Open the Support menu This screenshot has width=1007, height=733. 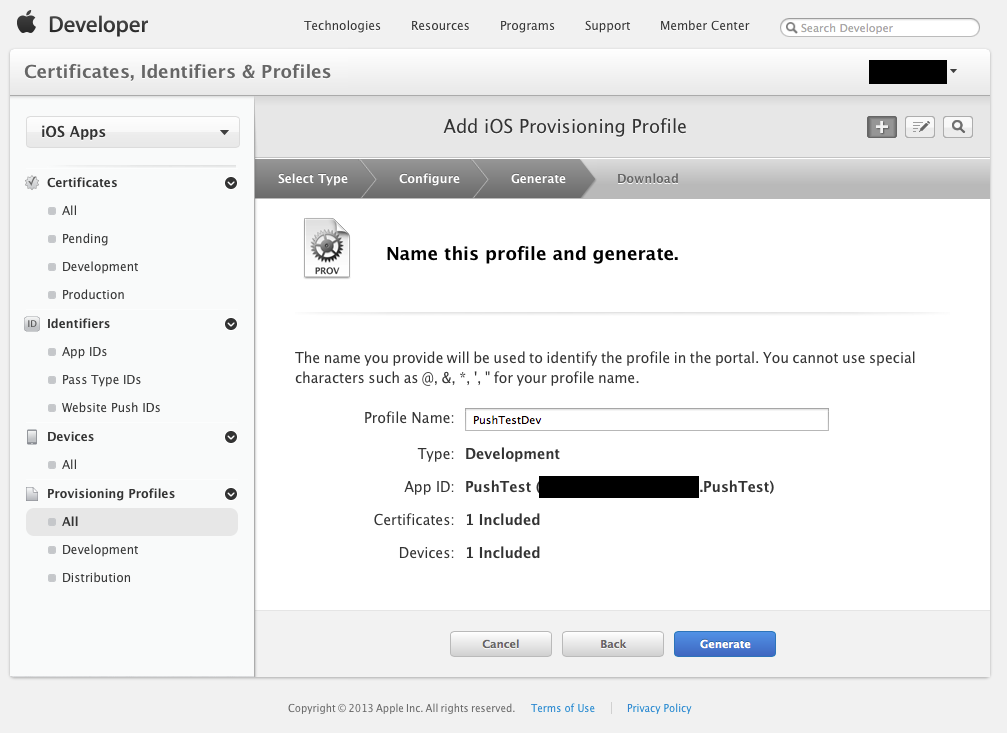pos(608,26)
